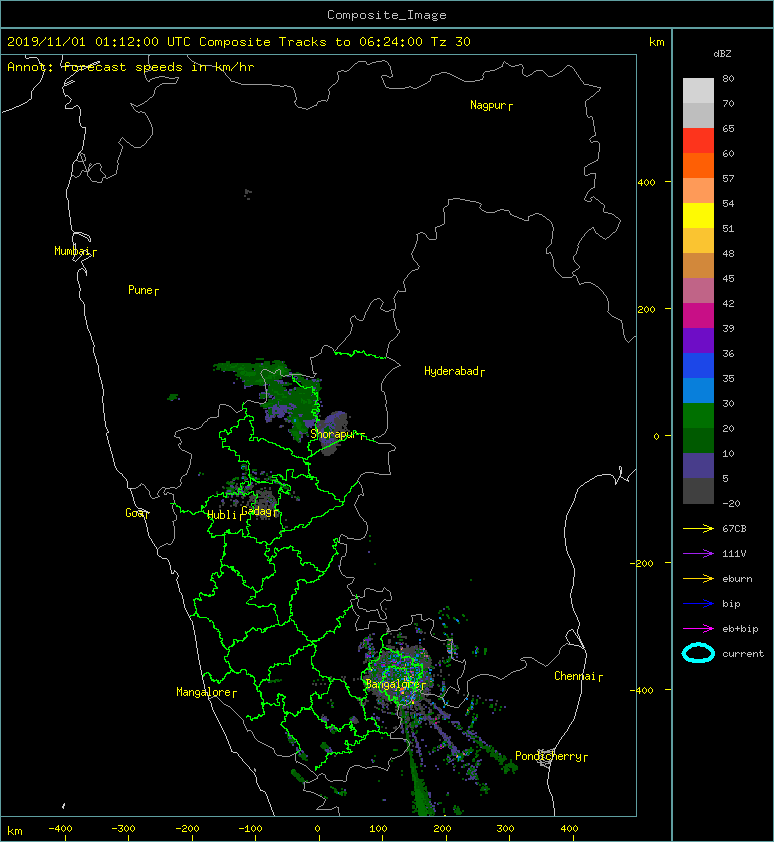774x842 pixels.
Task: Click the magenta eb+bip arrow icon
Action: pos(698,629)
